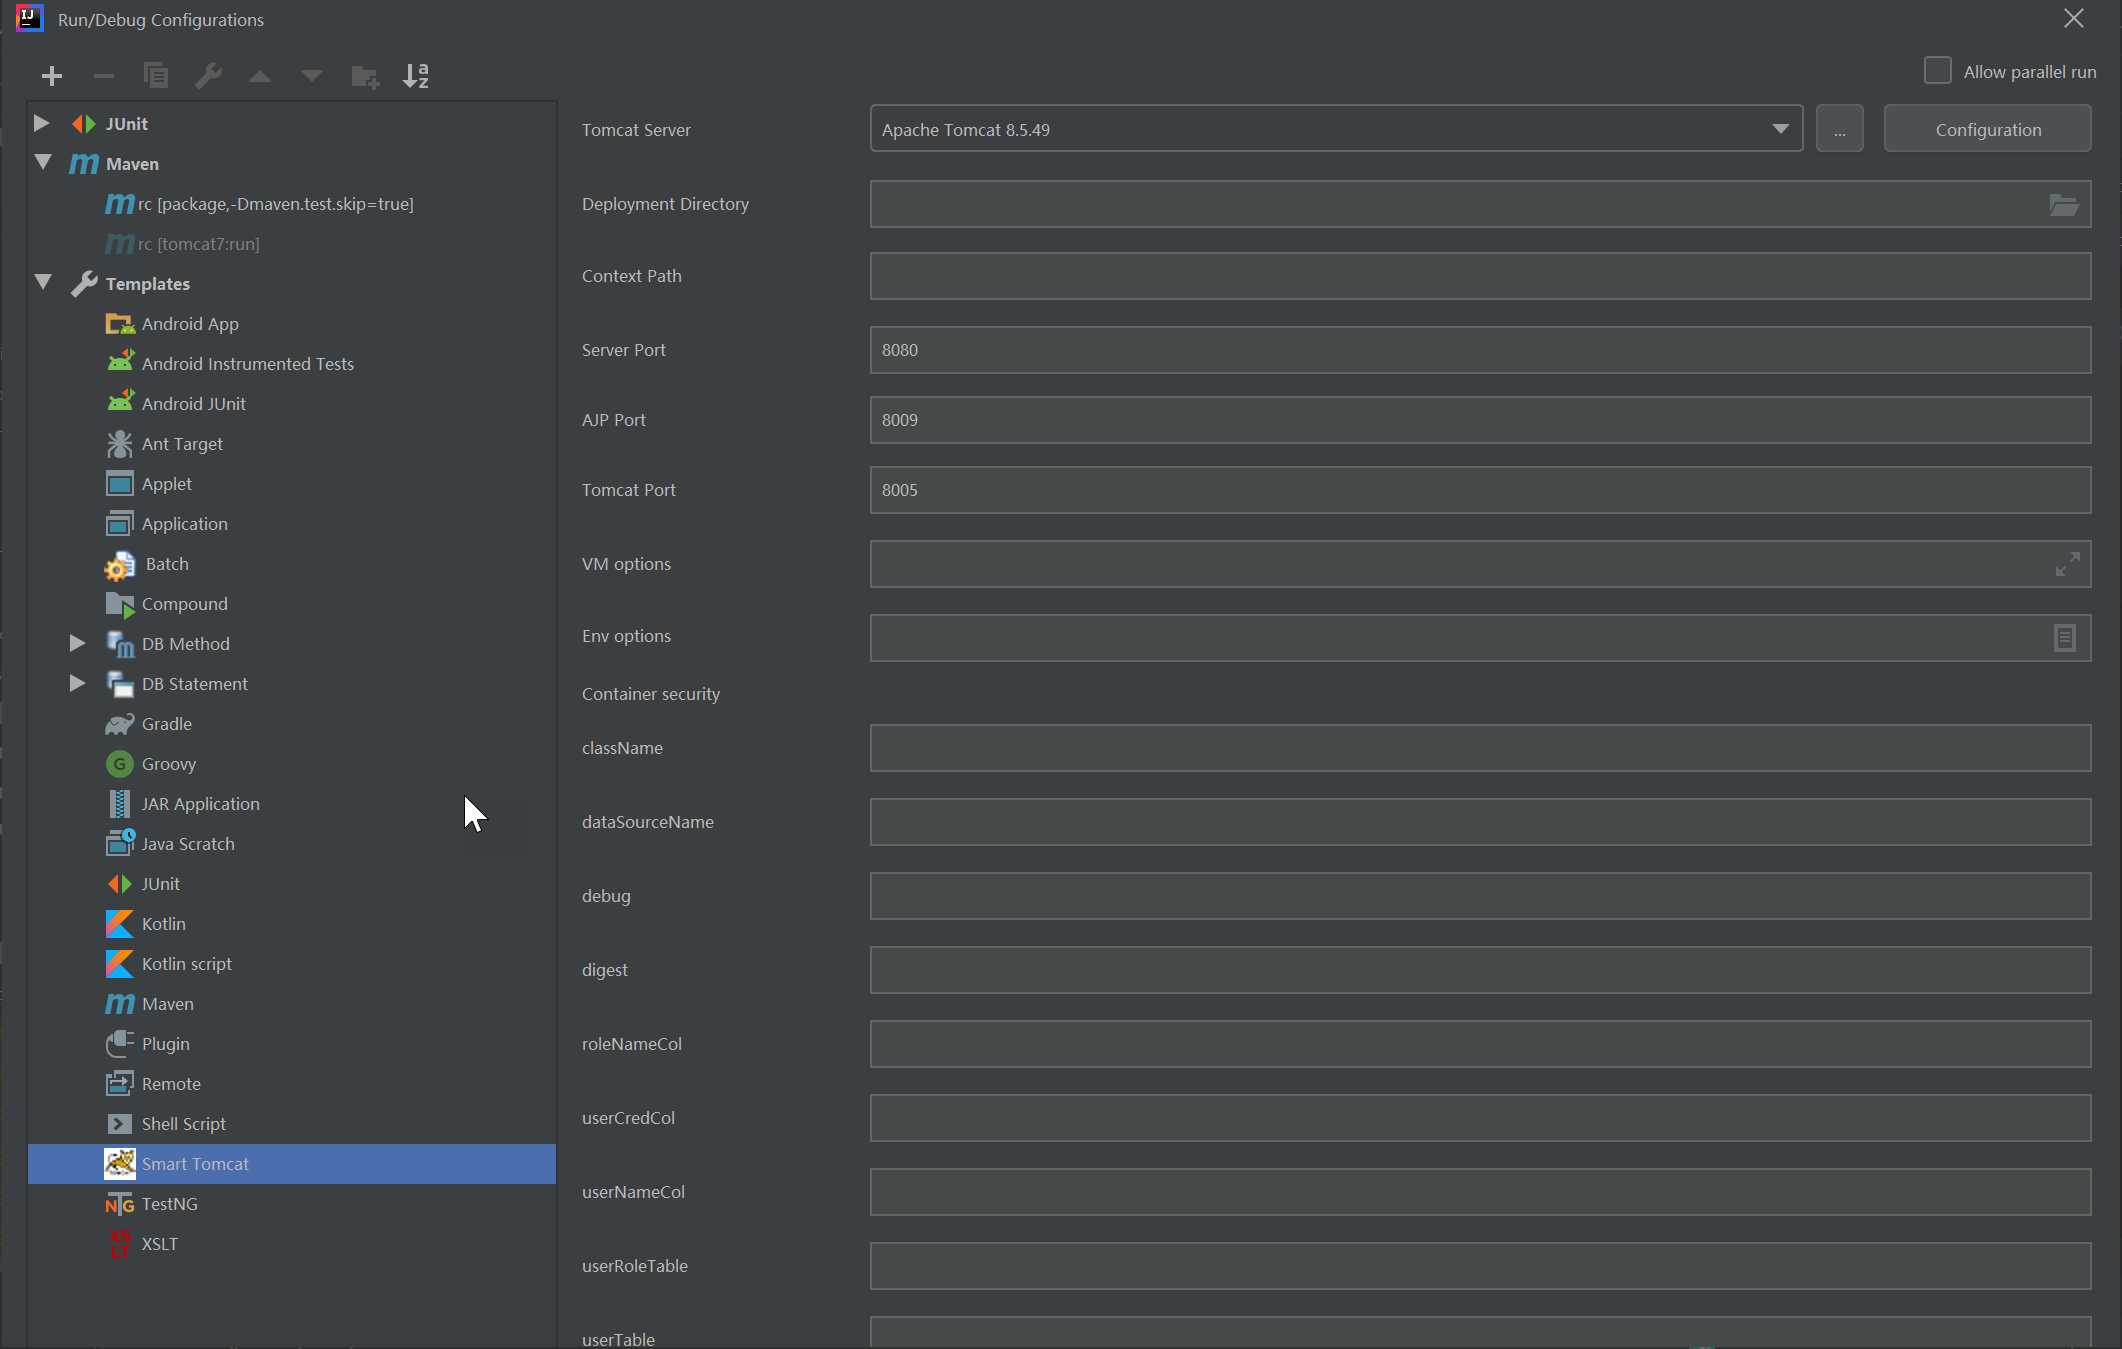Select the Java Scratch template
The height and width of the screenshot is (1349, 2122).
188,844
